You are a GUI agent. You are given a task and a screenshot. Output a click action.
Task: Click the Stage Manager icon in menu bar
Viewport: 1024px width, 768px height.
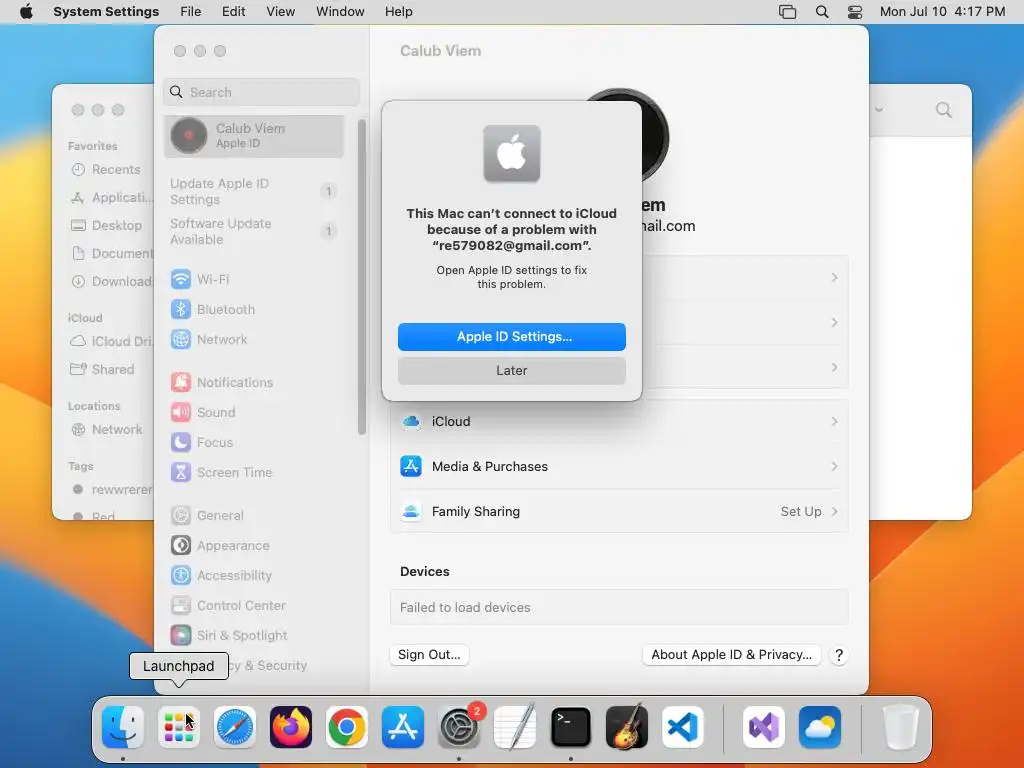coord(788,12)
